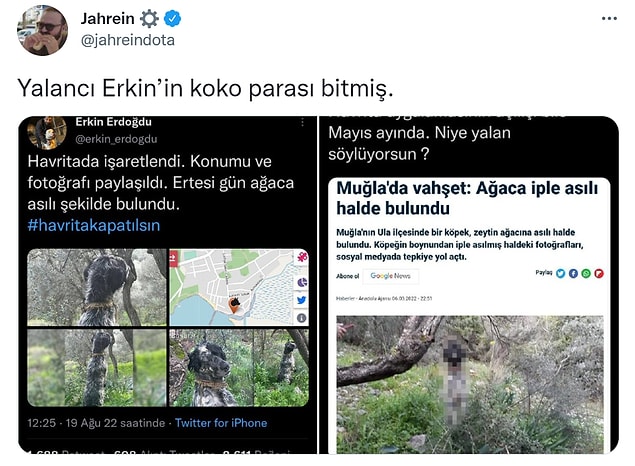Click the gear emoji beside Jahrein

[x=149, y=19]
